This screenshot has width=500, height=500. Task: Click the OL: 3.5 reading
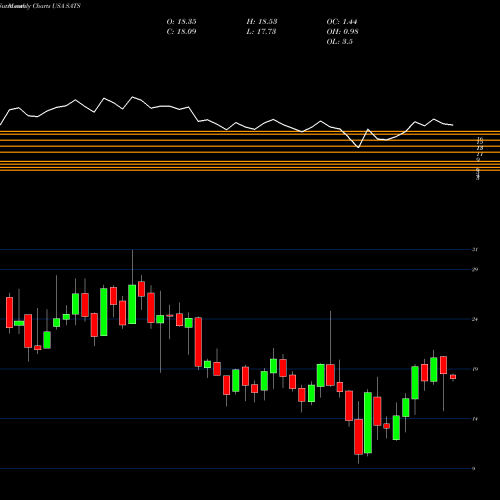[340, 42]
